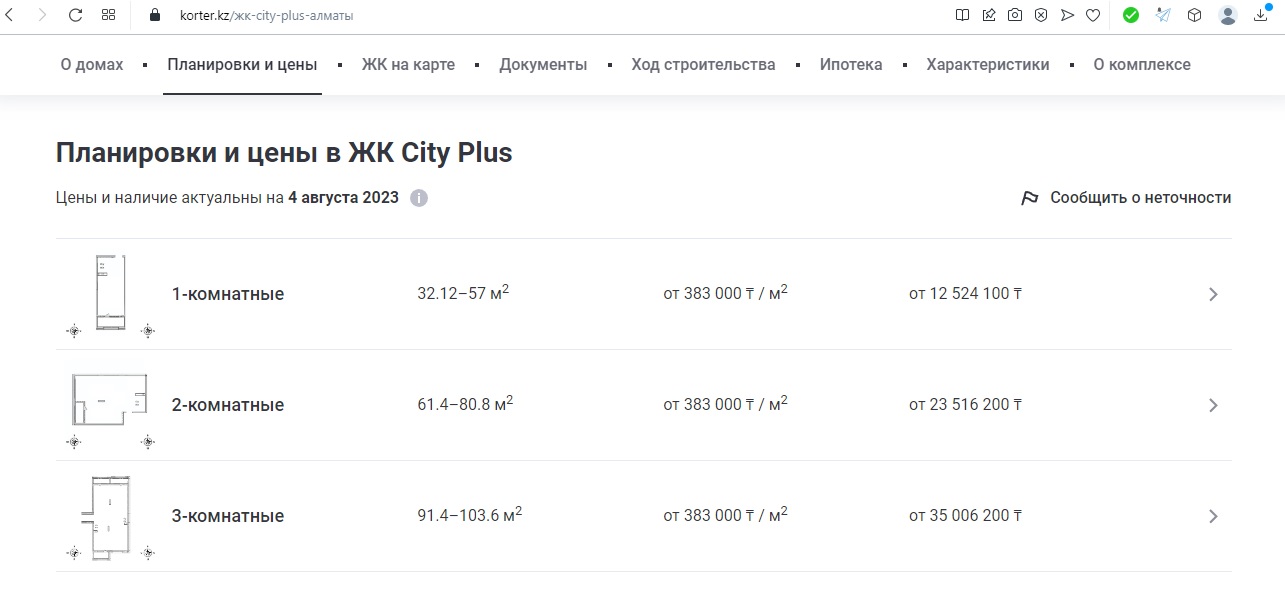Take a snapshot with the camera icon
Image resolution: width=1285 pixels, height=597 pixels.
1015,15
